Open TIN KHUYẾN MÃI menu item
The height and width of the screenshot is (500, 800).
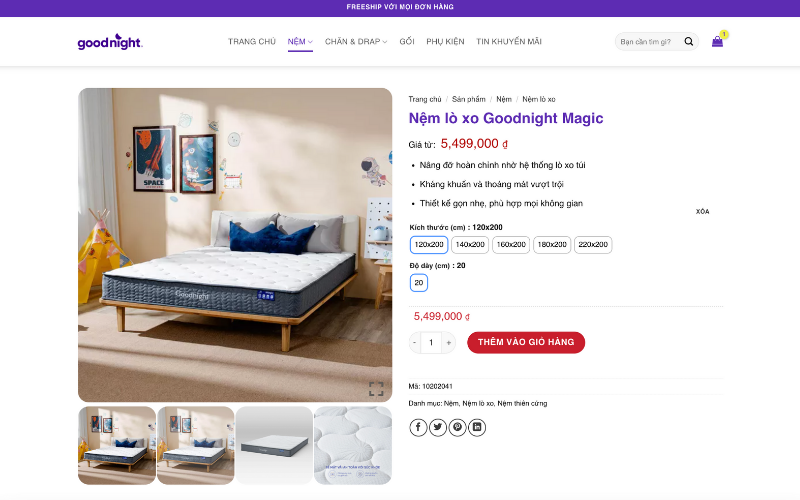click(509, 41)
